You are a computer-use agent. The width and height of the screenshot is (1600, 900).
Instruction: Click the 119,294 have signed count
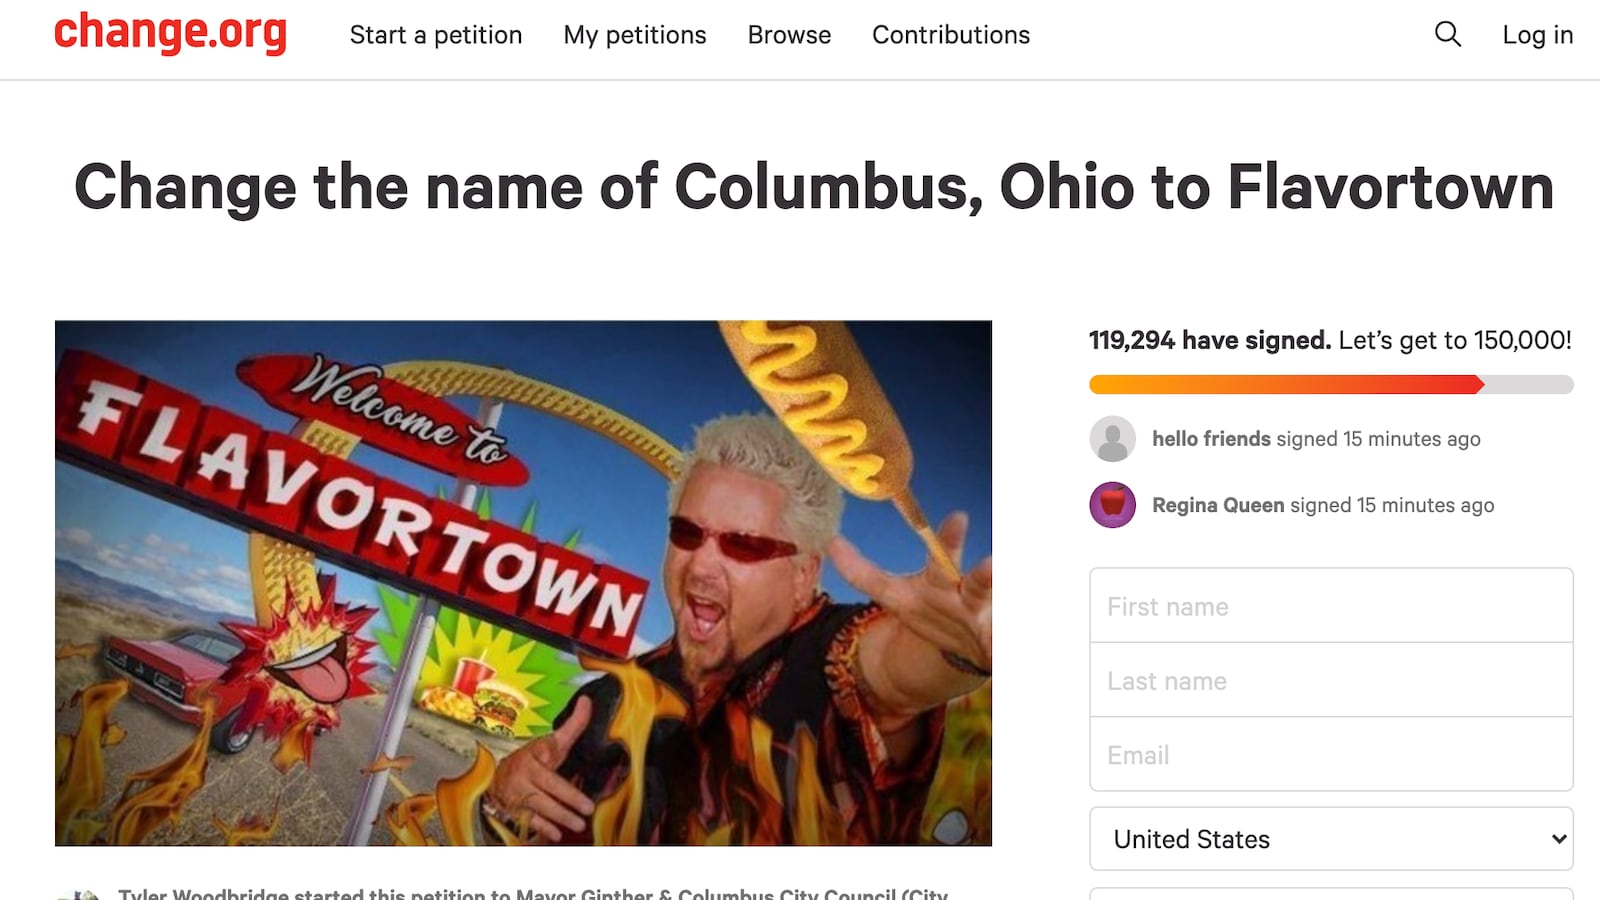coord(1209,341)
